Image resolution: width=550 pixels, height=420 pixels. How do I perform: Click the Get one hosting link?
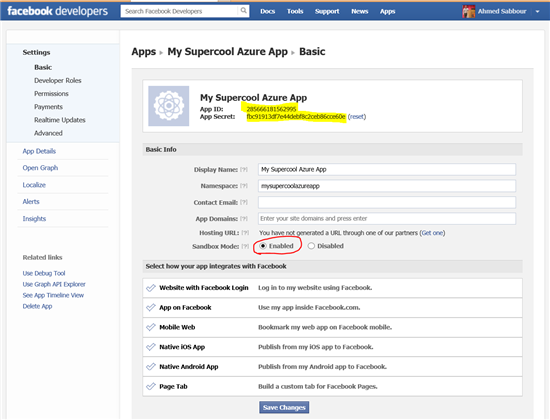pos(432,233)
